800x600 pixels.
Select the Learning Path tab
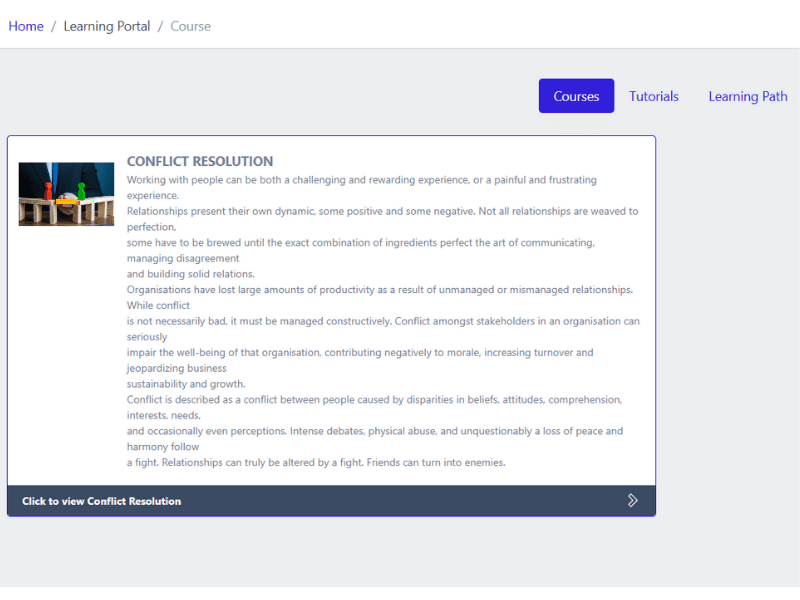pos(747,96)
